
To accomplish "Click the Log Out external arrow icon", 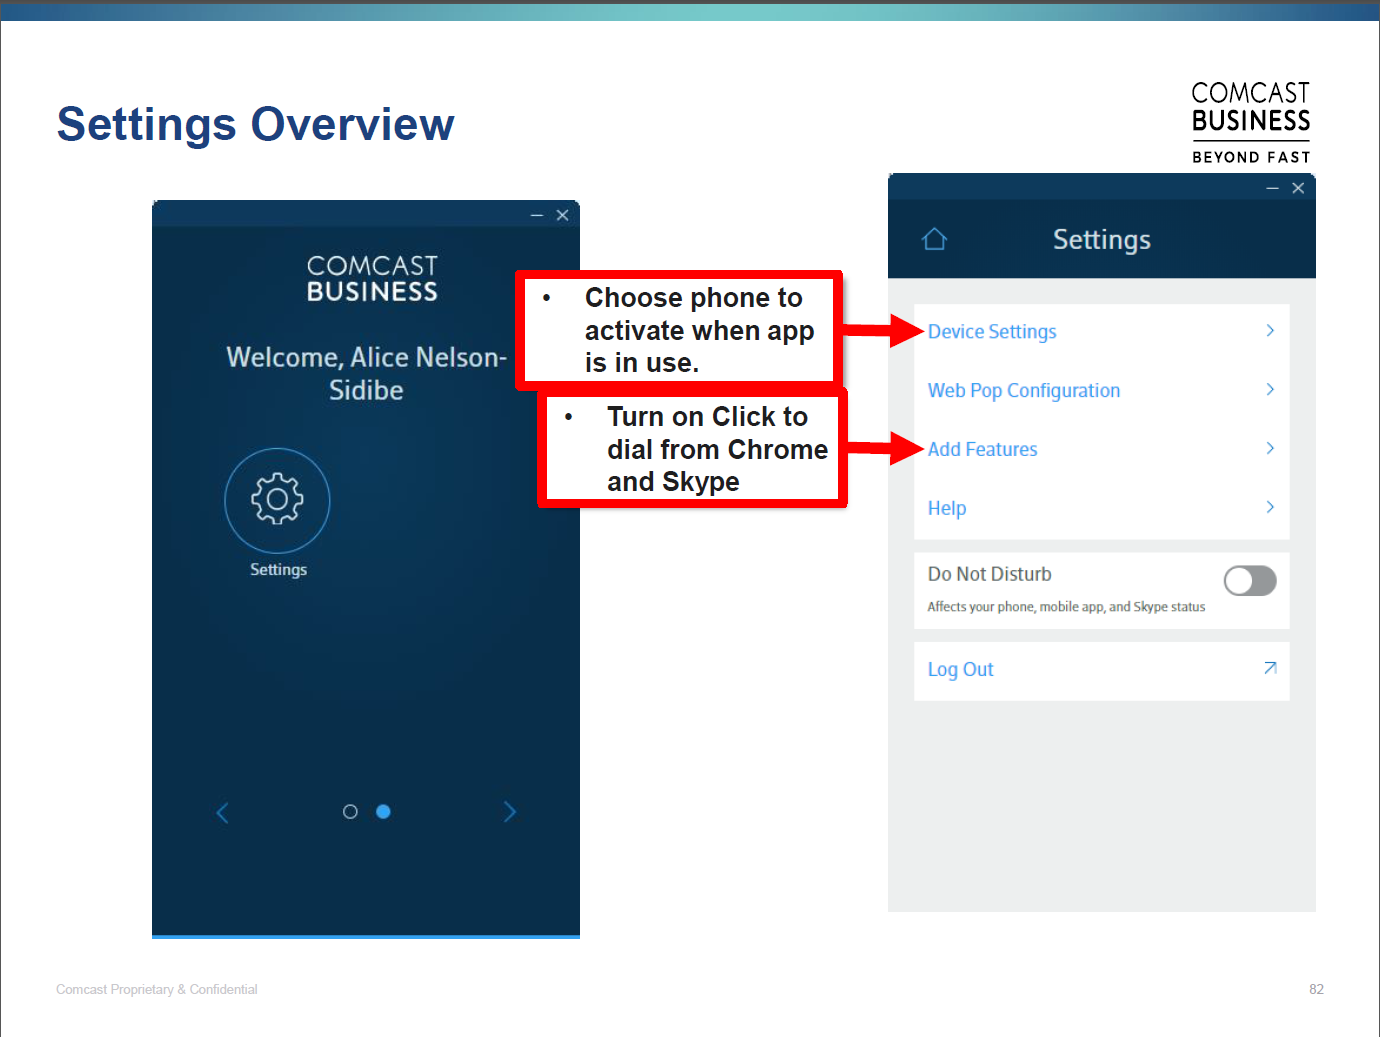I will pyautogui.click(x=1270, y=668).
